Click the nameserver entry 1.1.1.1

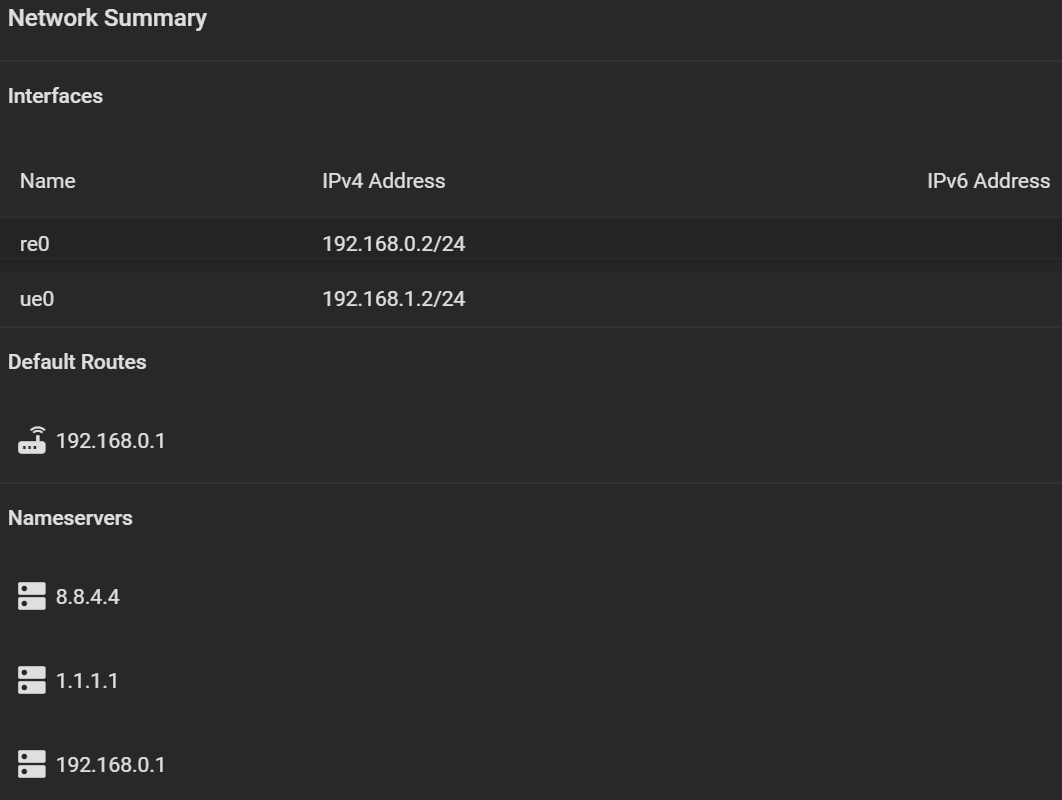[x=87, y=681]
